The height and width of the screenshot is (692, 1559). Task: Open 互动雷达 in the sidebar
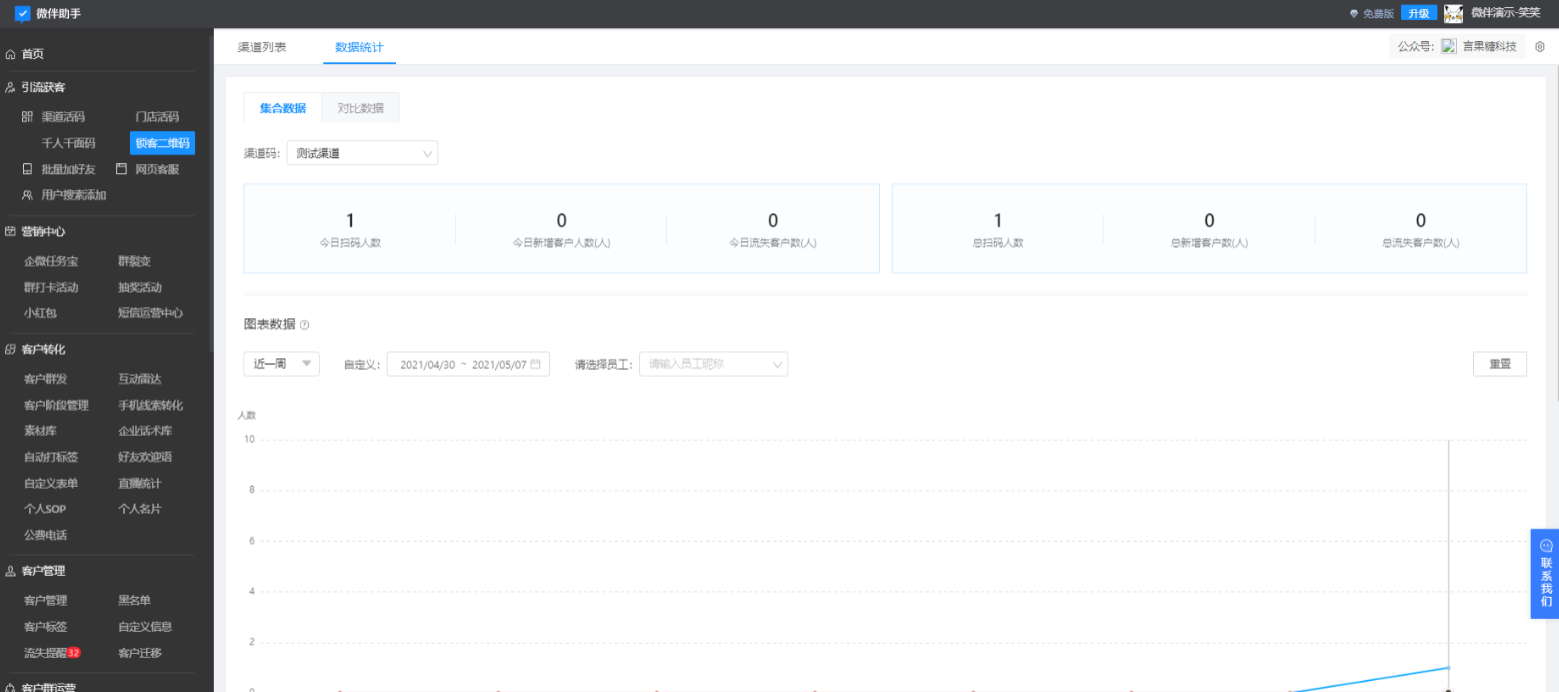pyautogui.click(x=140, y=379)
